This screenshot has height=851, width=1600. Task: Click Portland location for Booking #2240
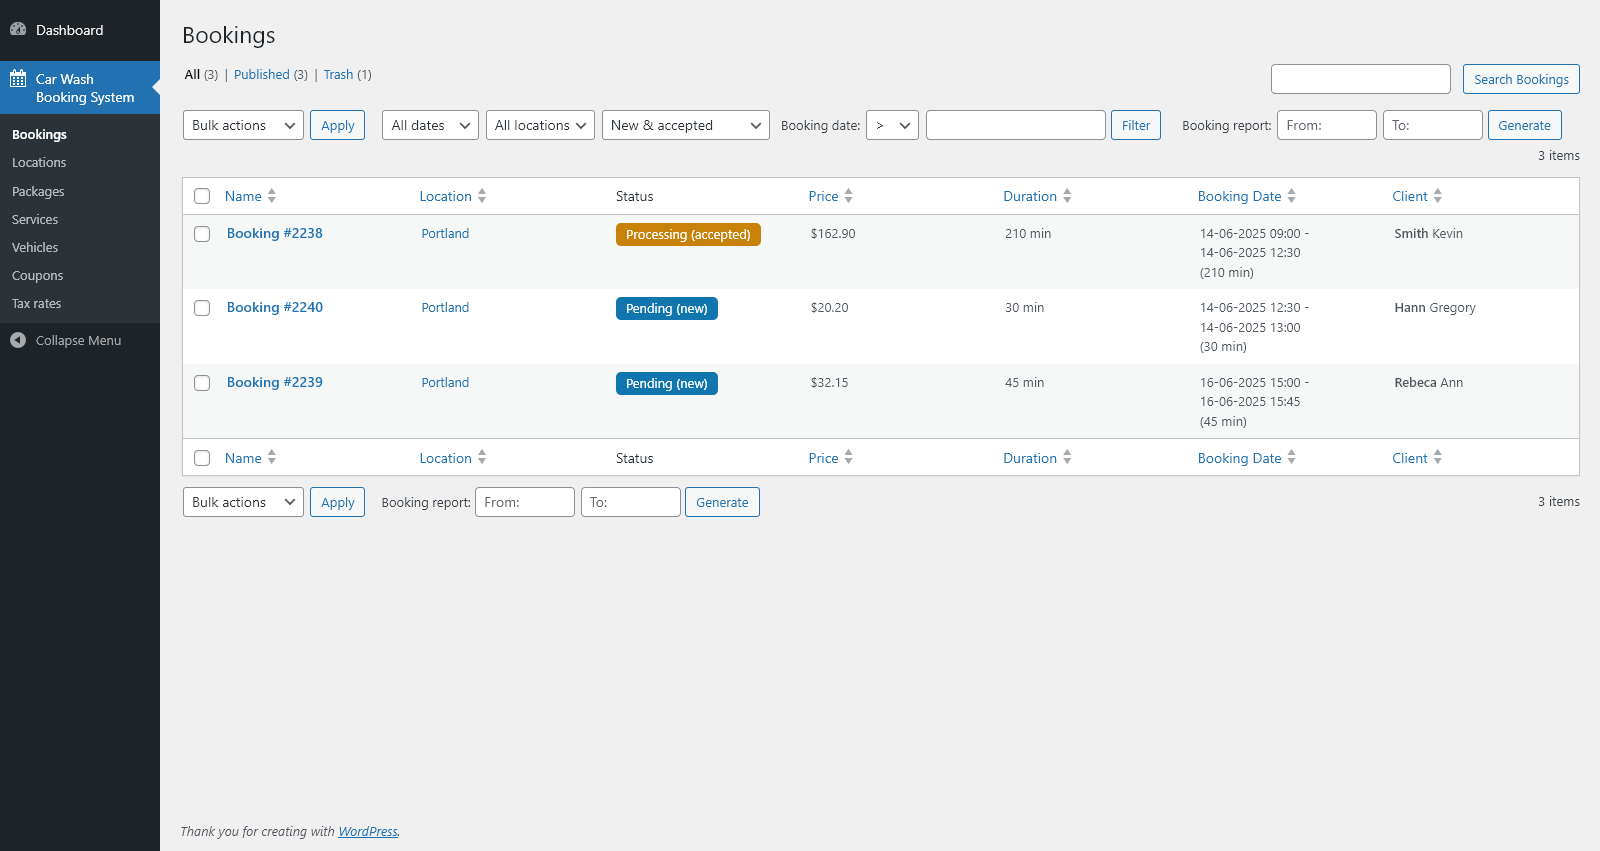pos(445,307)
